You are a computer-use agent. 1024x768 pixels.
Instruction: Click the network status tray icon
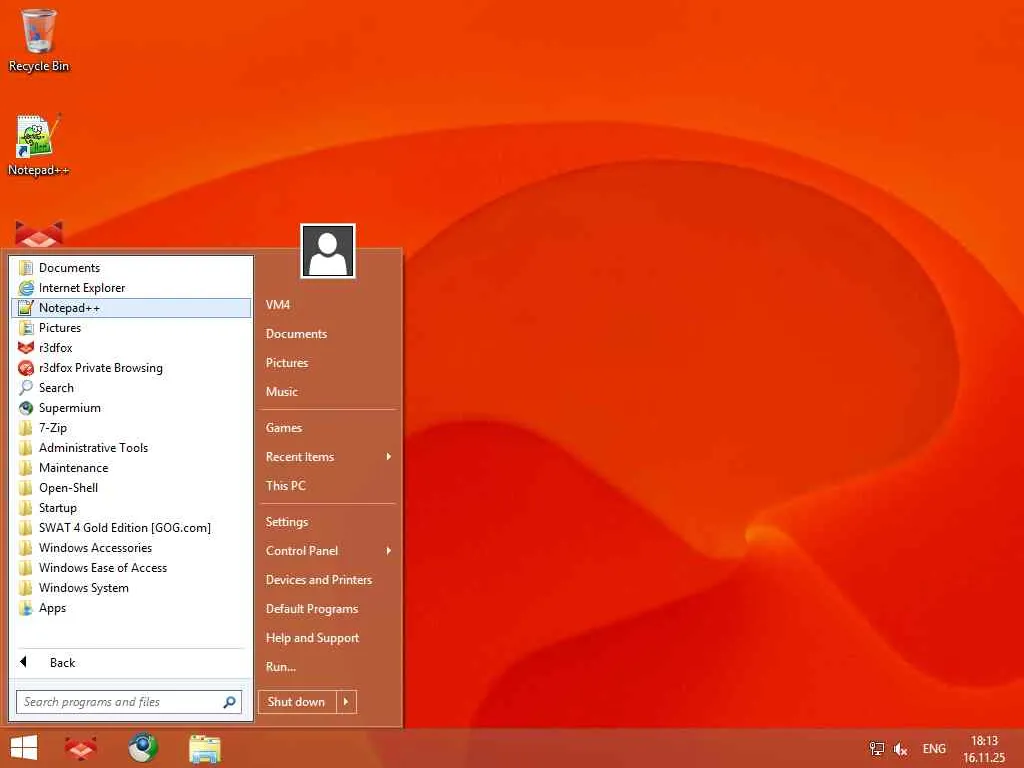click(876, 749)
